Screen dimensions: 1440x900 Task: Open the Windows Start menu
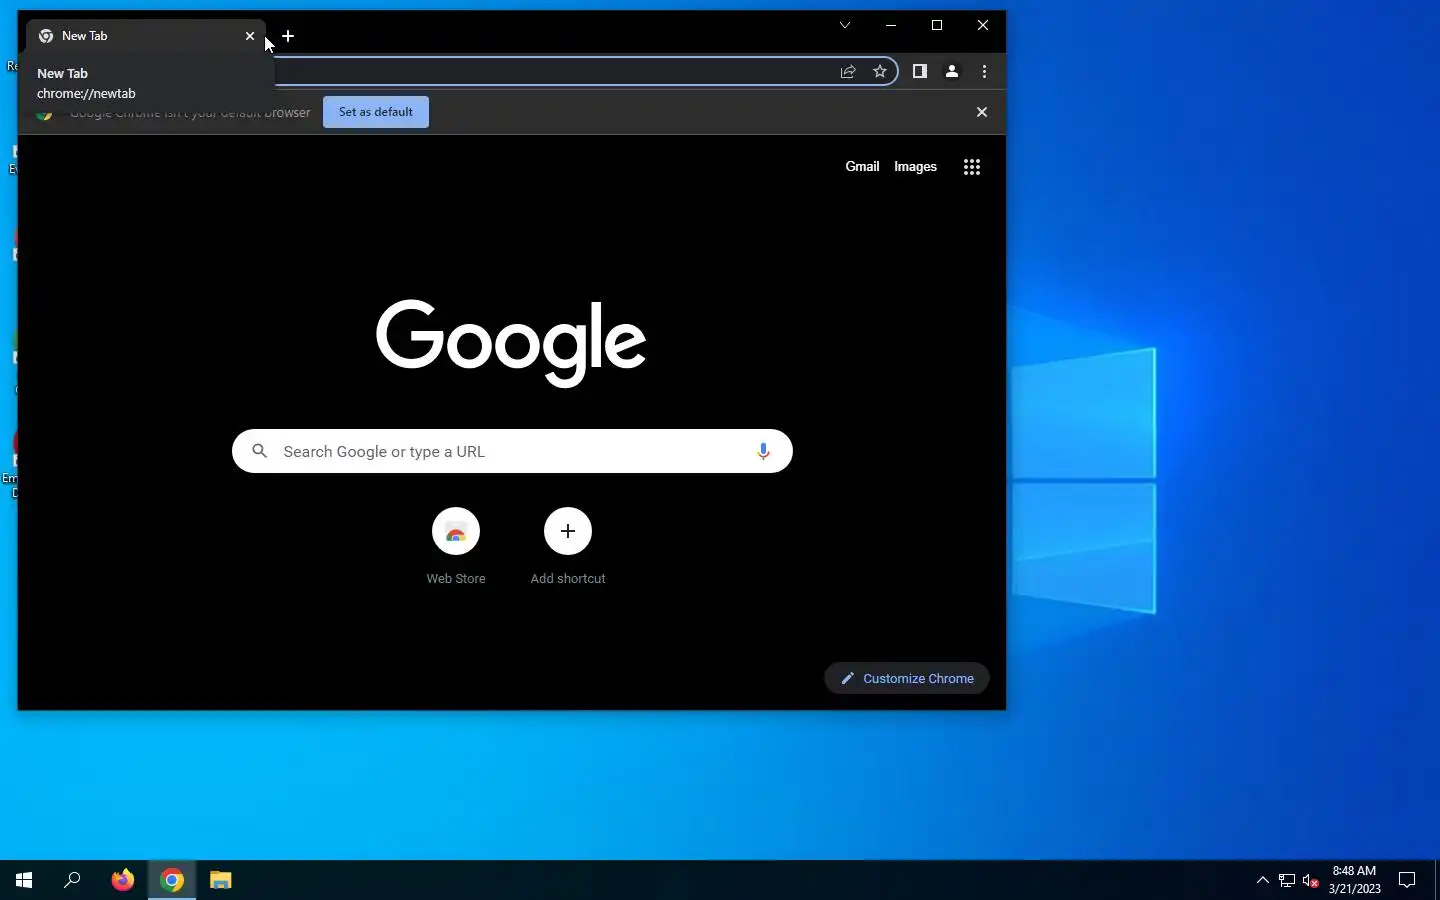point(24,880)
